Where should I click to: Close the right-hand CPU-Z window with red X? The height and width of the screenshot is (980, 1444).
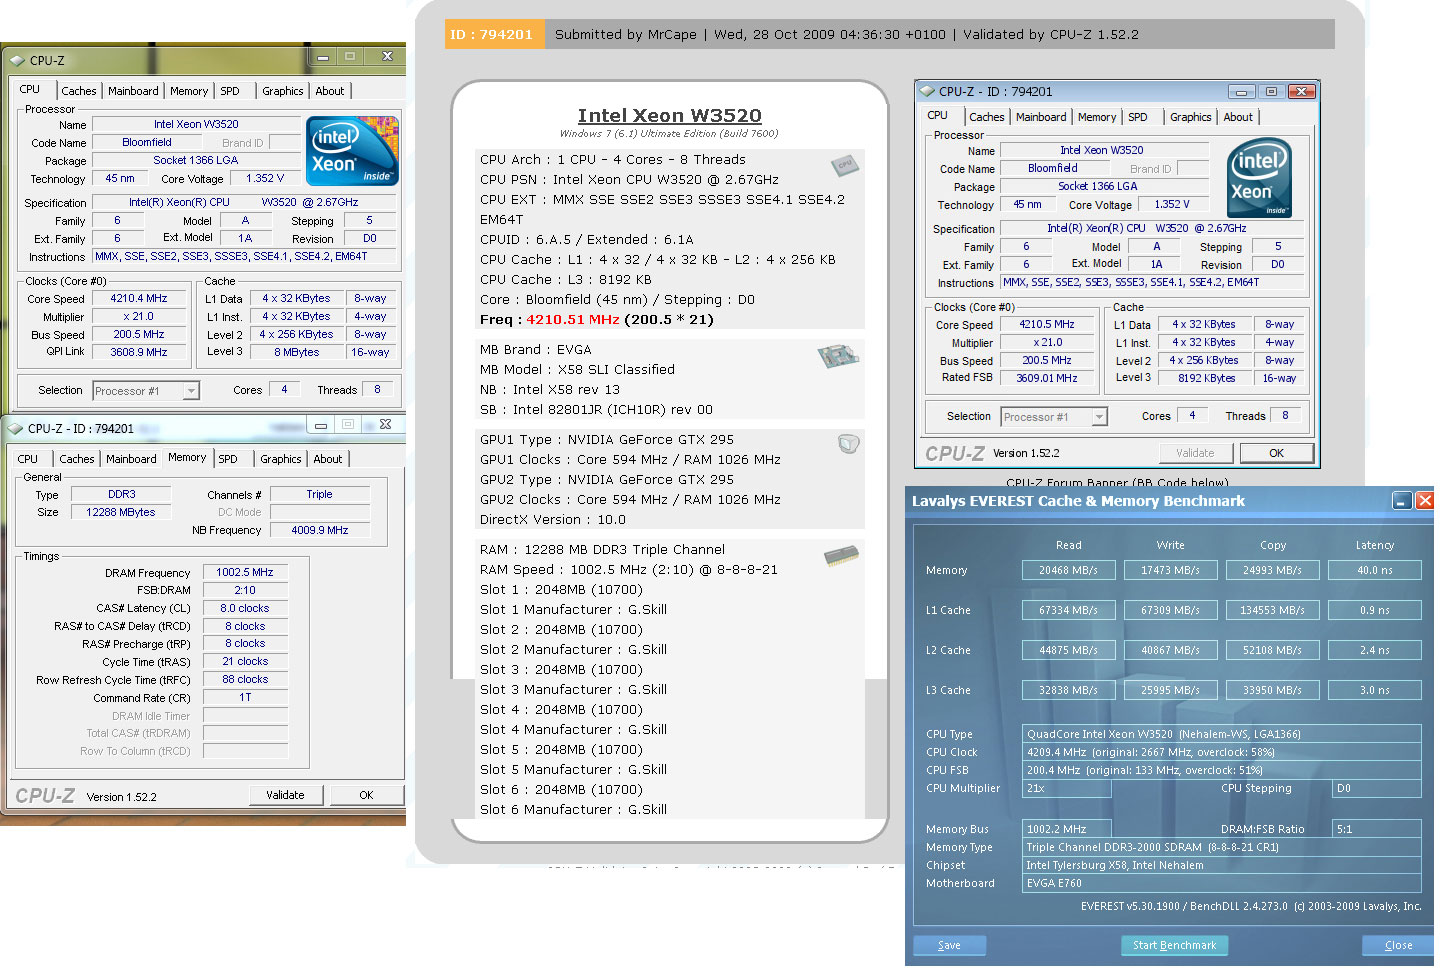point(1300,91)
